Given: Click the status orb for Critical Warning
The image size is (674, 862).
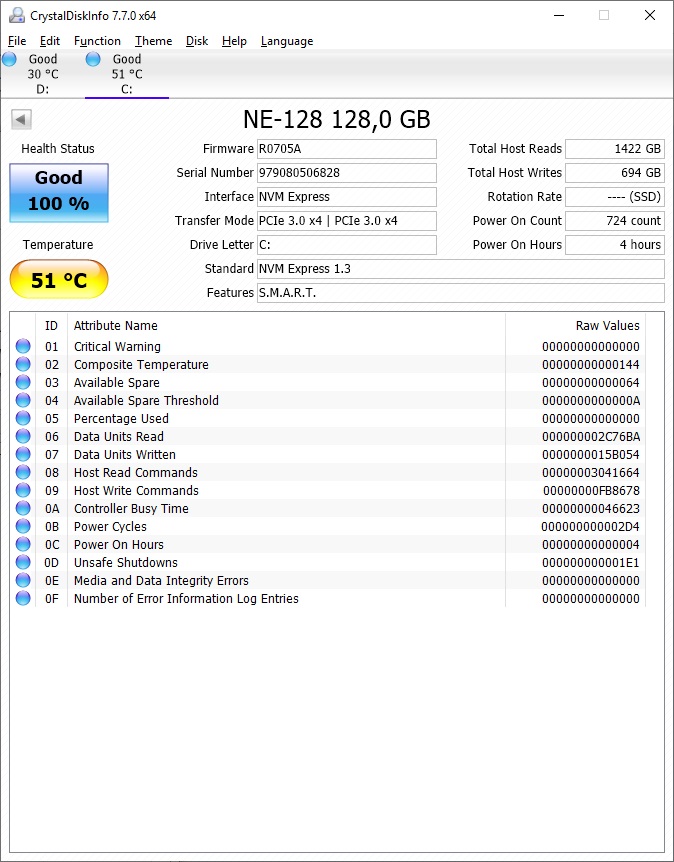Looking at the screenshot, I should [23, 346].
